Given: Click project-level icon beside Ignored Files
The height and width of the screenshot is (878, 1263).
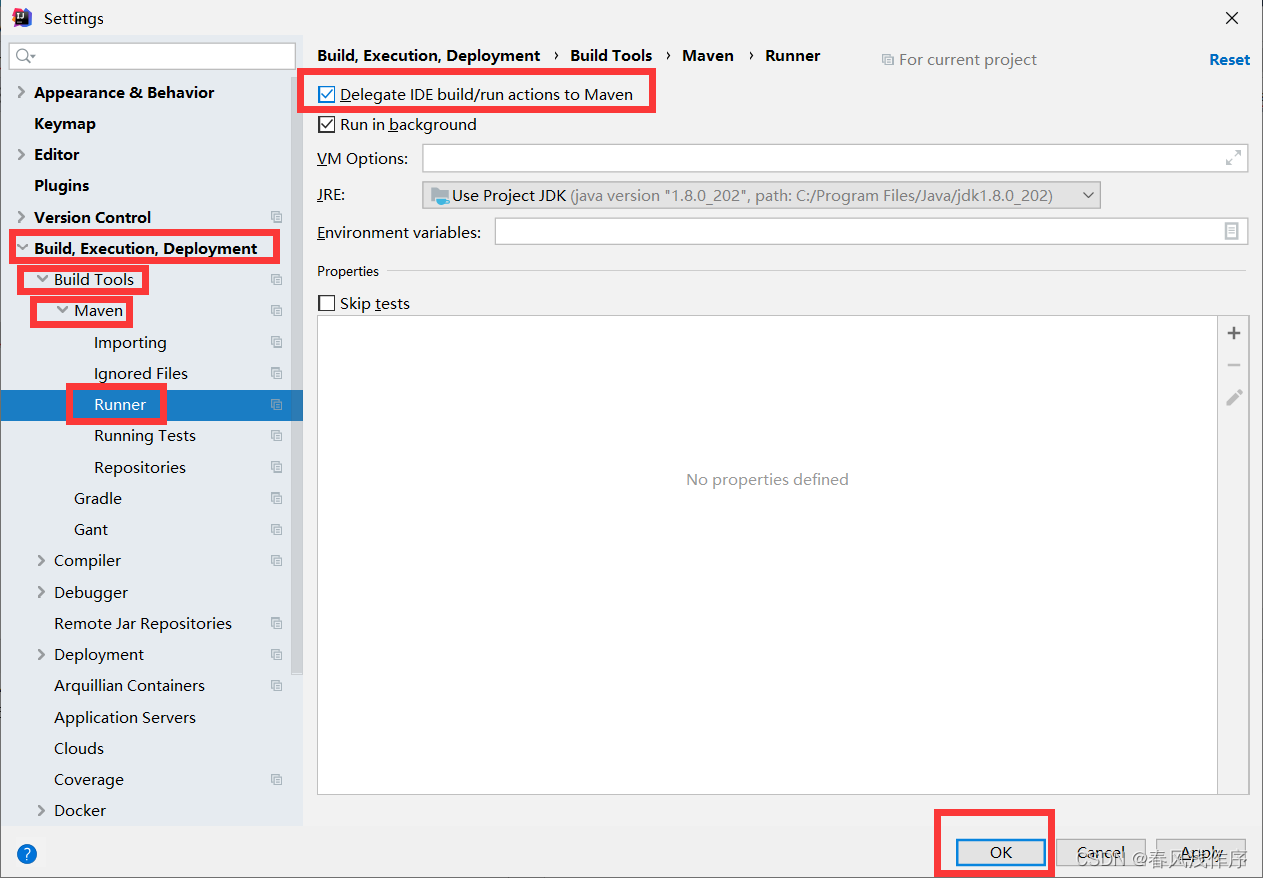Looking at the screenshot, I should point(276,373).
